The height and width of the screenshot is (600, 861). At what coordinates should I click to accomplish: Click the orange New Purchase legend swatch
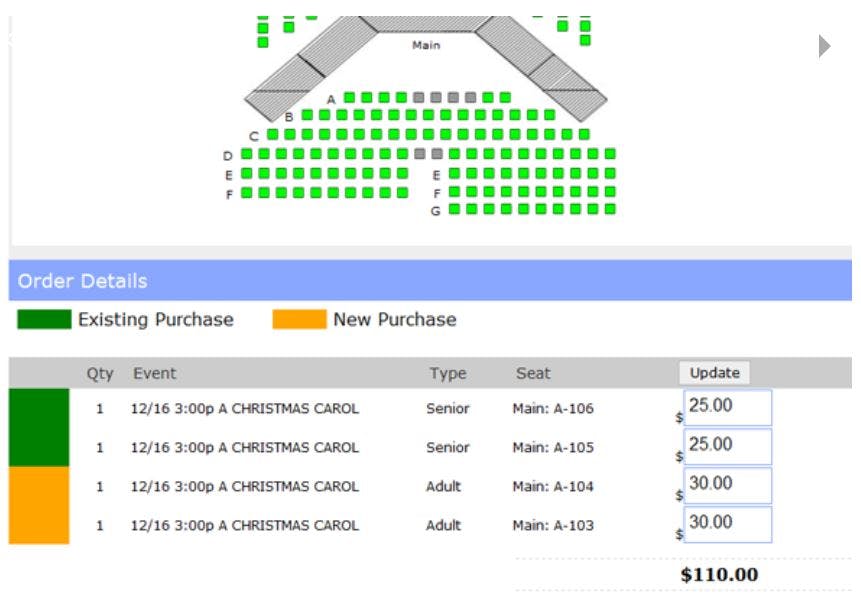tap(299, 320)
